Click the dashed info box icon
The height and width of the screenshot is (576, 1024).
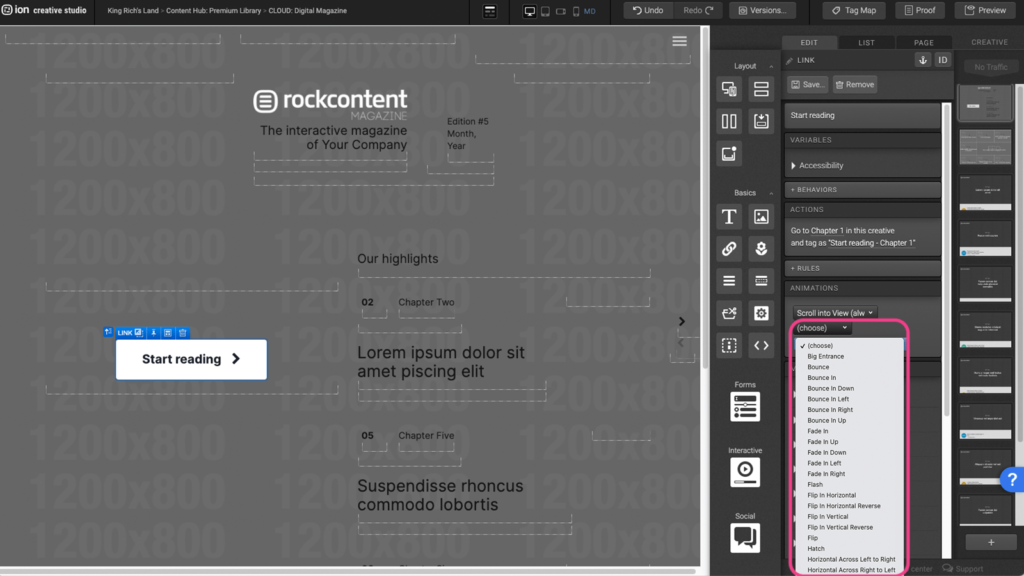click(x=729, y=345)
